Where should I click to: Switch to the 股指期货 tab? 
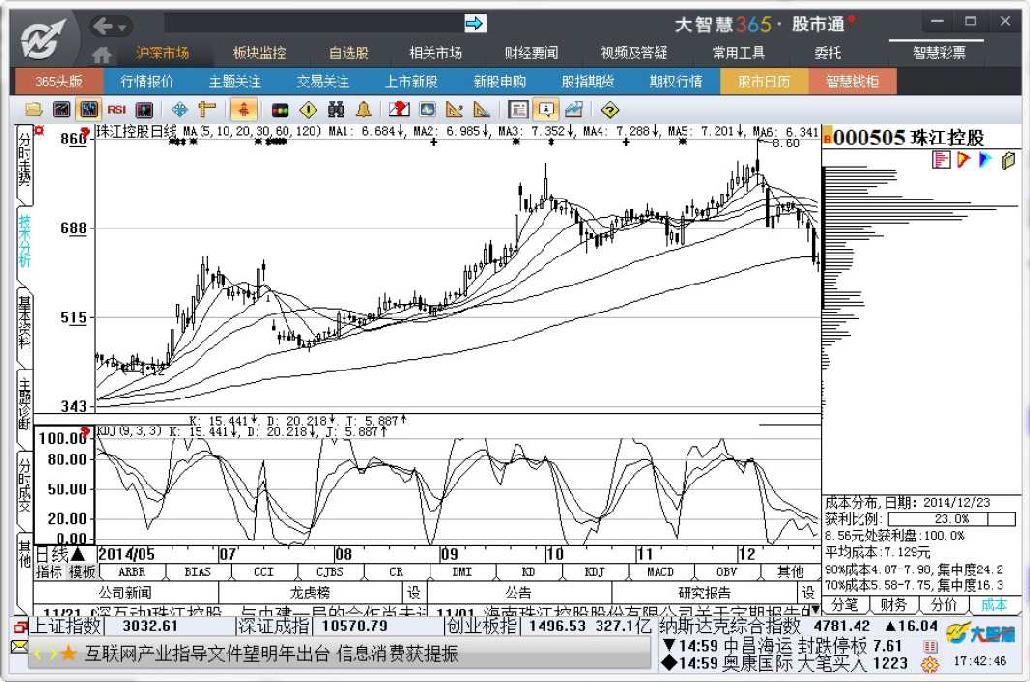click(x=587, y=81)
